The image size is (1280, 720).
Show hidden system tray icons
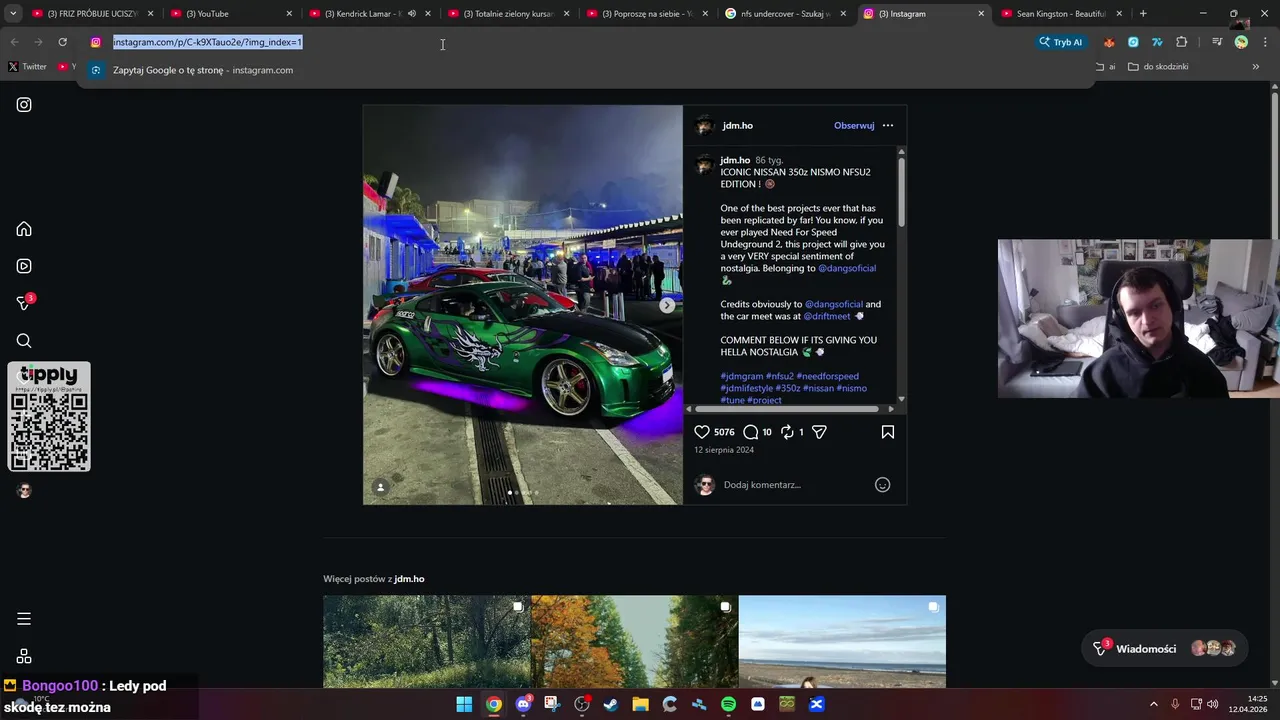coord(1153,704)
